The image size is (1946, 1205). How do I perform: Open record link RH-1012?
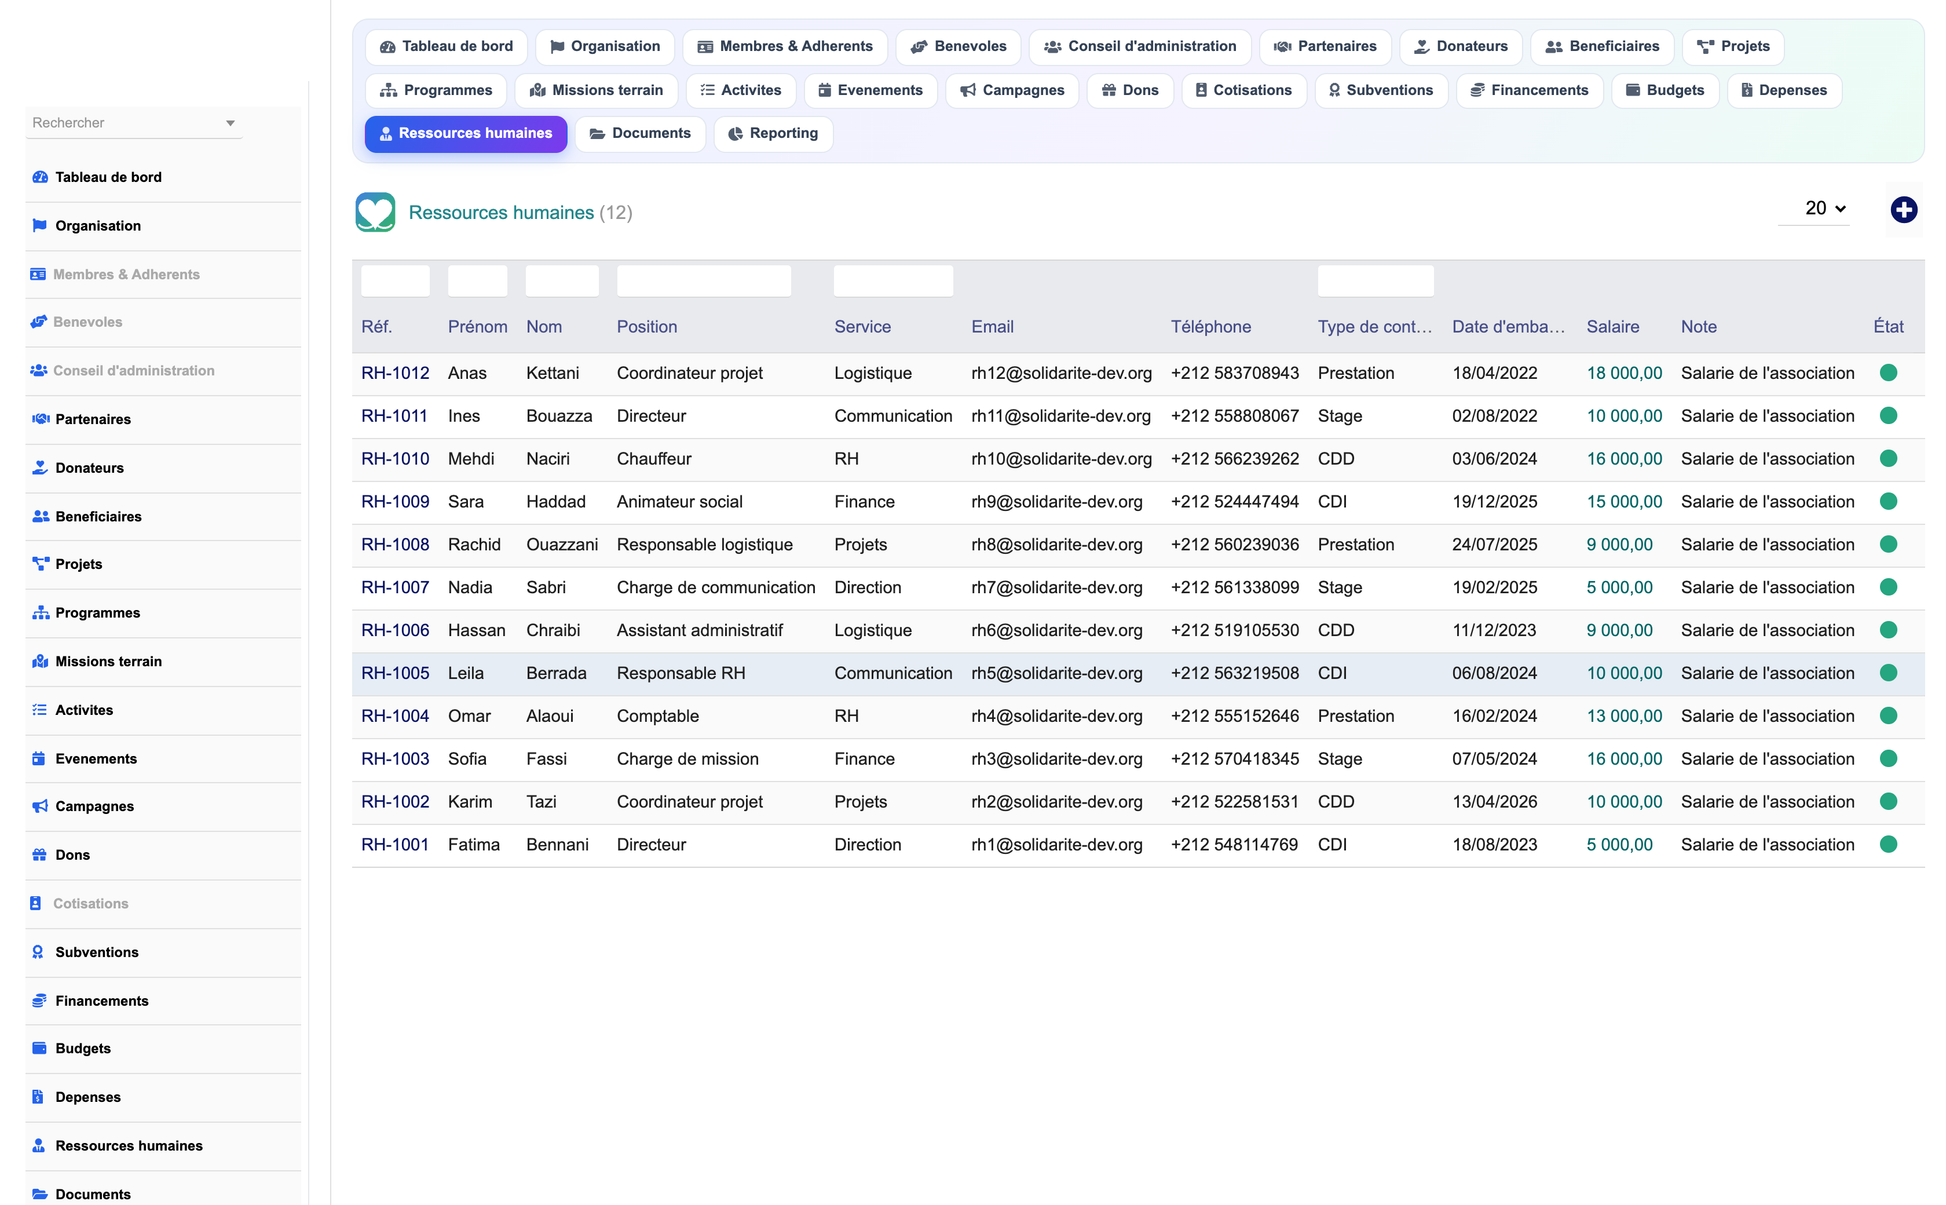coord(395,373)
